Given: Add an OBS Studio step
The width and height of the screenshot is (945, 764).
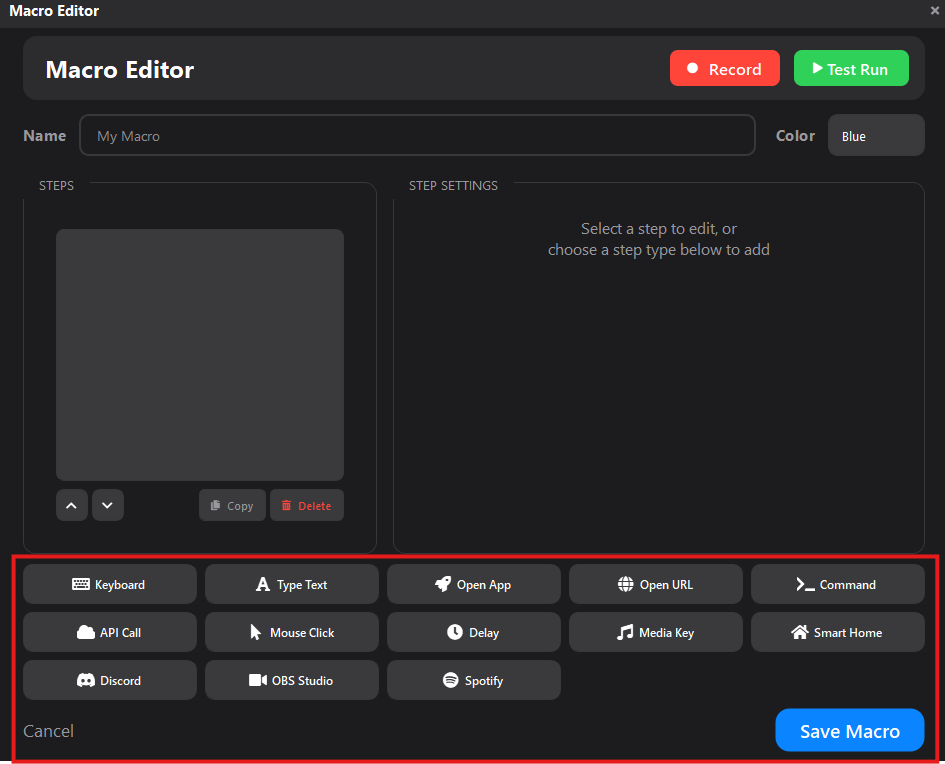Looking at the screenshot, I should coord(291,680).
